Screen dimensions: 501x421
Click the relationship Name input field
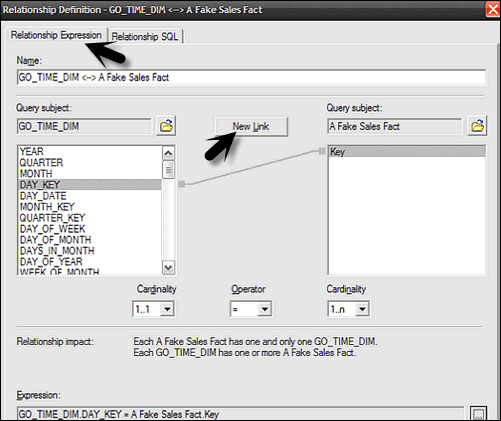coord(252,77)
